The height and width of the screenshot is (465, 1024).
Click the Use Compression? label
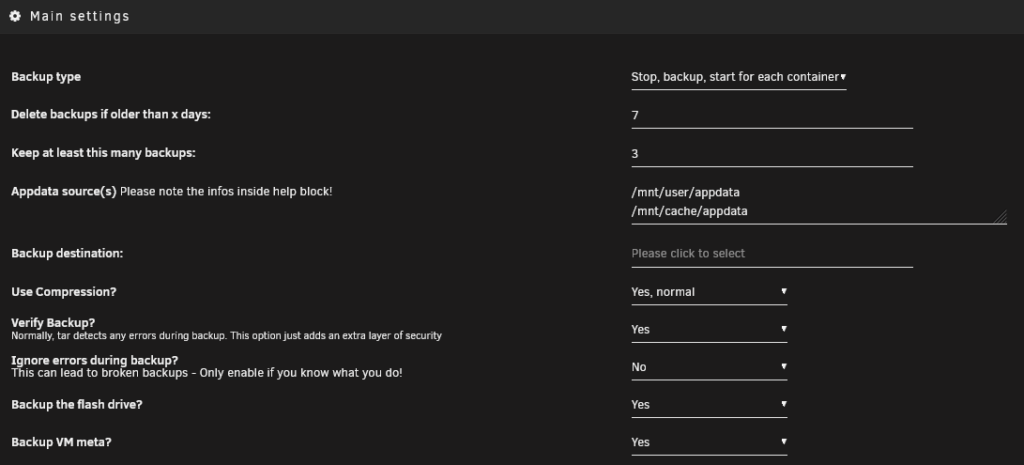click(64, 292)
